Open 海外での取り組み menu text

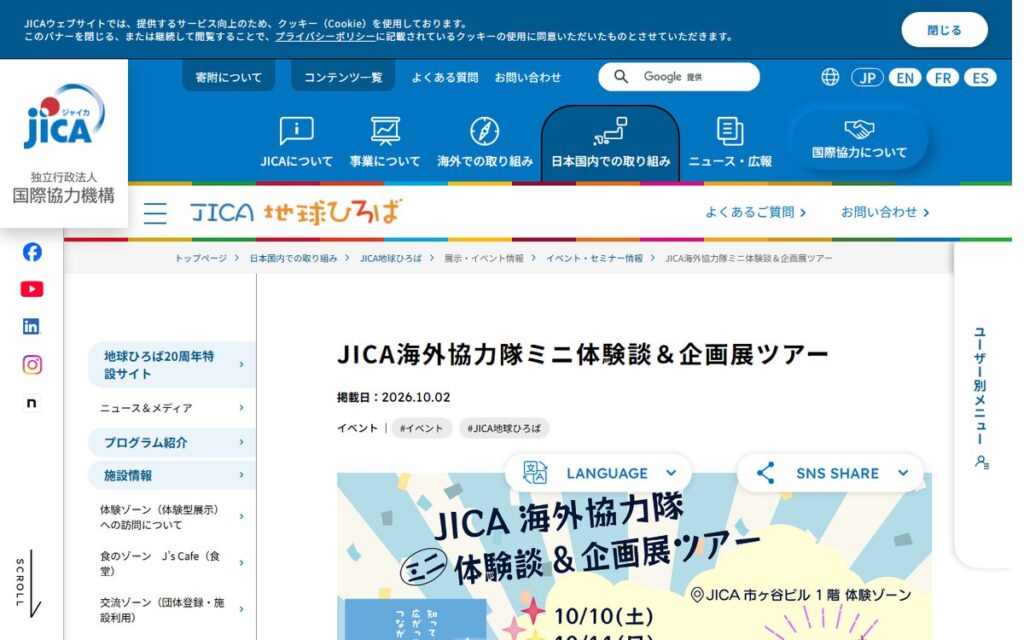coord(485,161)
